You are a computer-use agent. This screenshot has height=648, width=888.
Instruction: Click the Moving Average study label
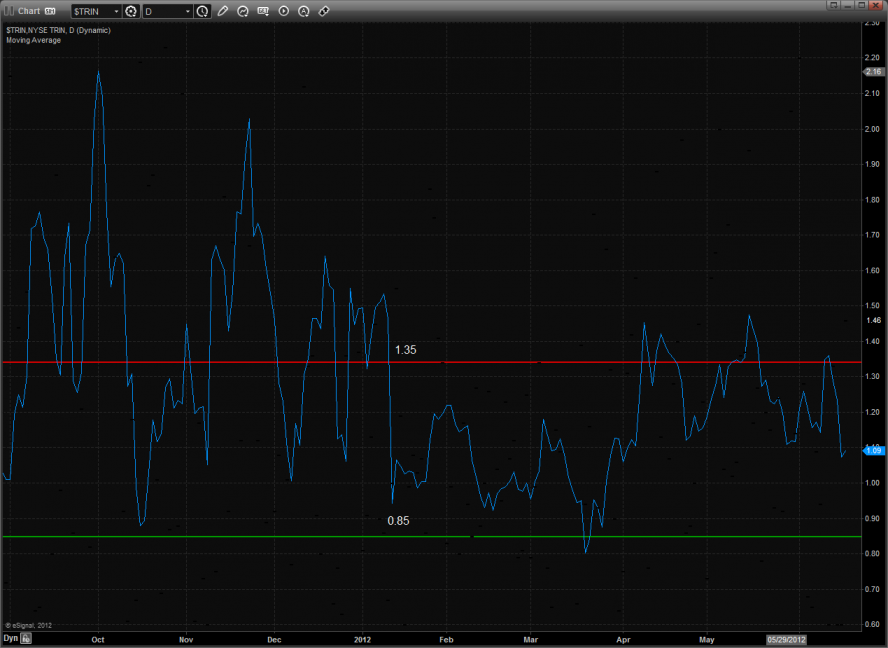(x=33, y=40)
